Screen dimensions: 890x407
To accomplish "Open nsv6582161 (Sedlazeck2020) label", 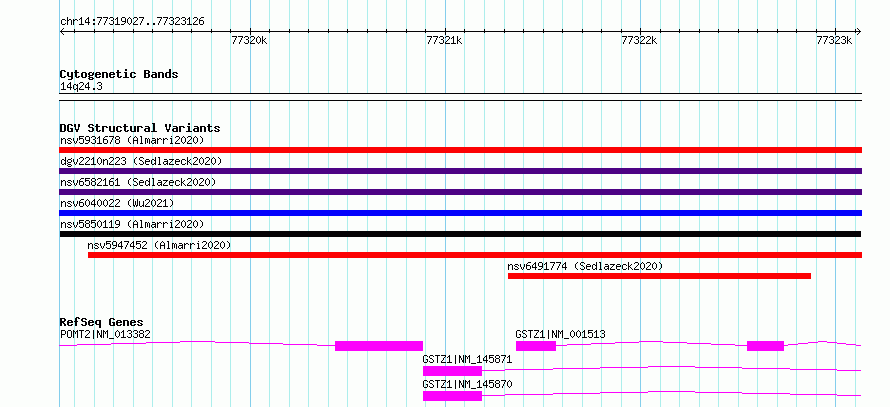I will coord(138,182).
